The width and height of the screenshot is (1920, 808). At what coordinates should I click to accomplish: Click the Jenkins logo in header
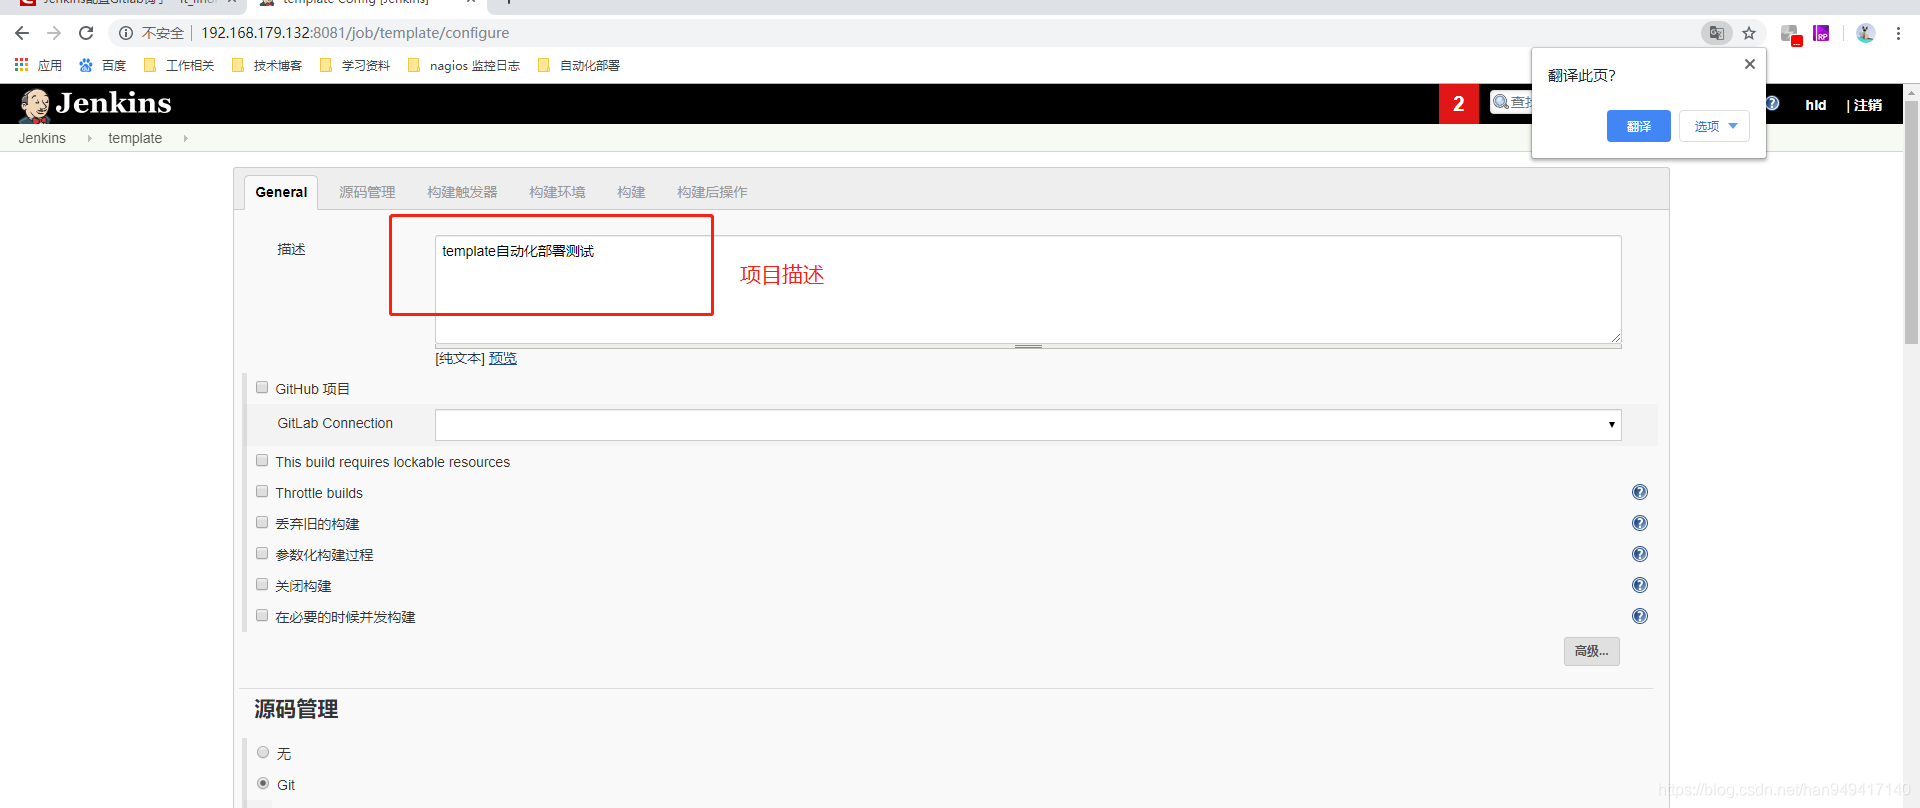click(x=96, y=103)
